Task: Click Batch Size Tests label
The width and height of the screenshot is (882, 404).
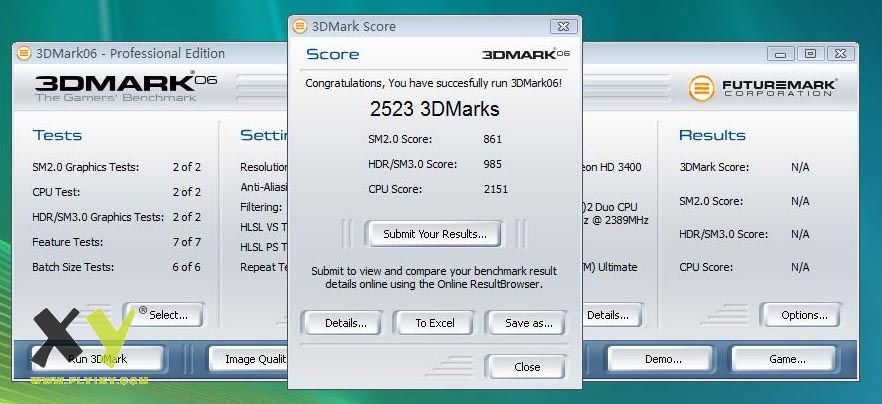Action: pyautogui.click(x=73, y=267)
